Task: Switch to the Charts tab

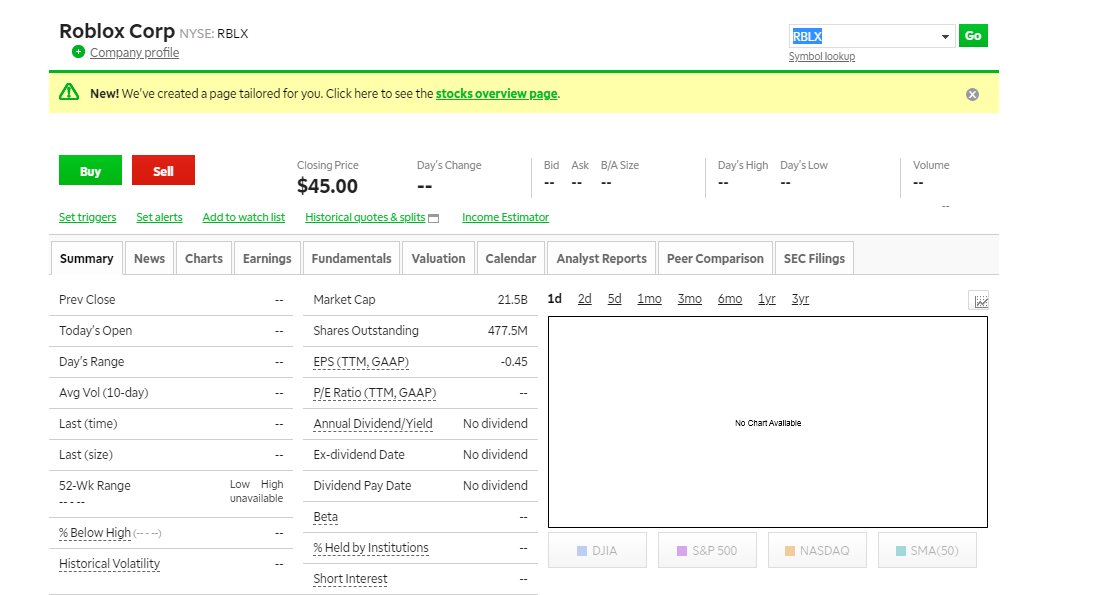Action: pyautogui.click(x=204, y=258)
